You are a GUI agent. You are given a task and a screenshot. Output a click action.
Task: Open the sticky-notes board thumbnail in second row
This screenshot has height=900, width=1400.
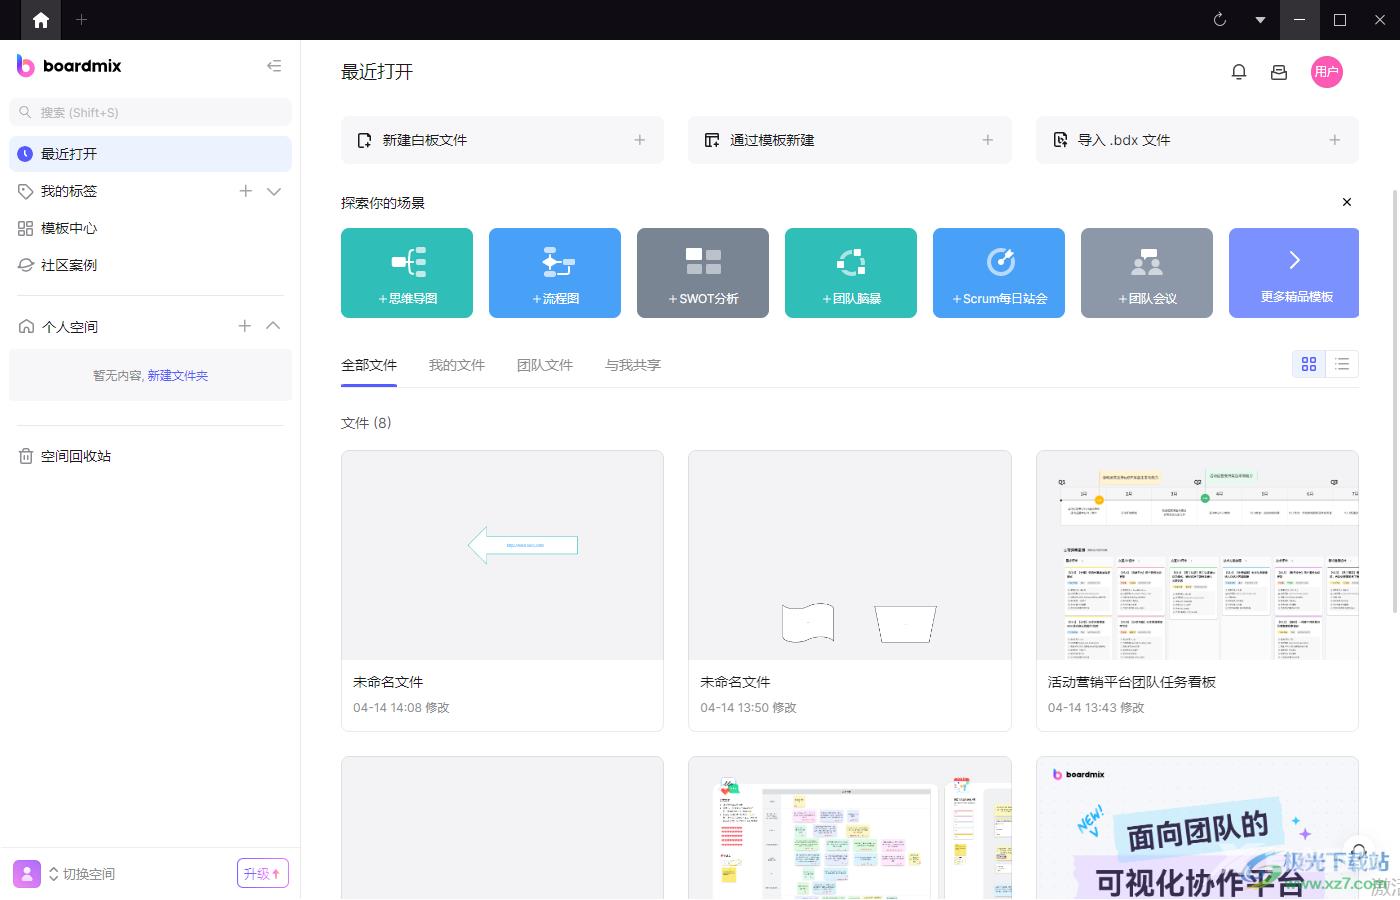[850, 828]
